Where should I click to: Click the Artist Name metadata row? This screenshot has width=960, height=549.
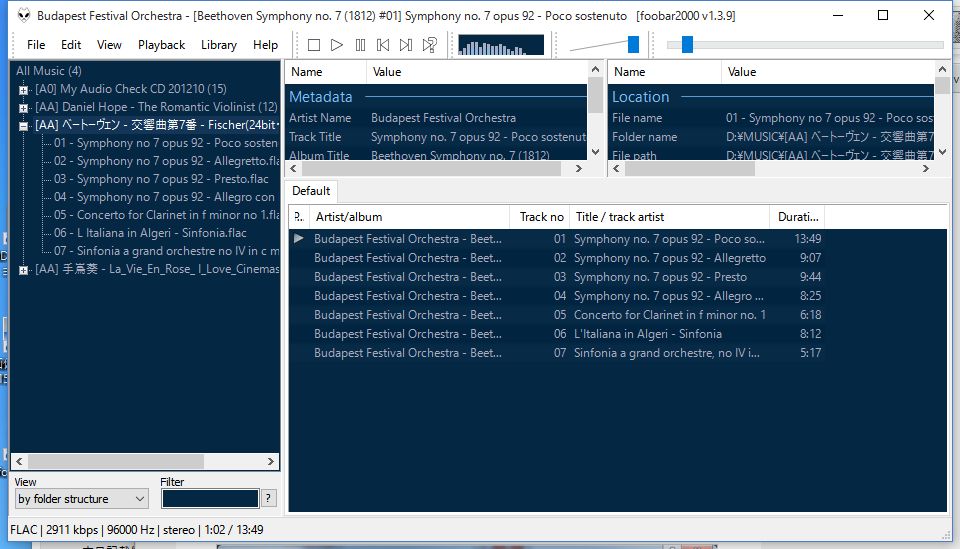coord(437,118)
